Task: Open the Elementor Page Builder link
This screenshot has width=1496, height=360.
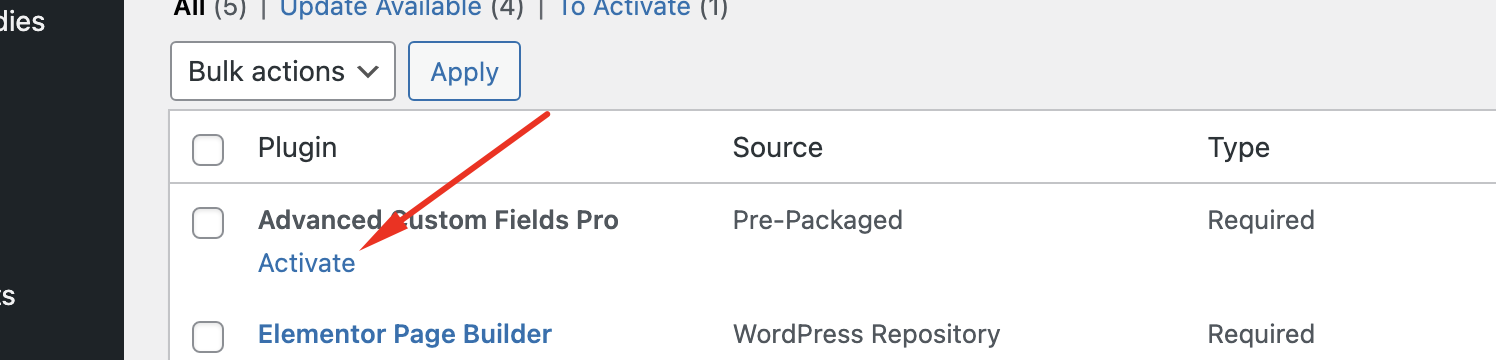Action: [405, 334]
